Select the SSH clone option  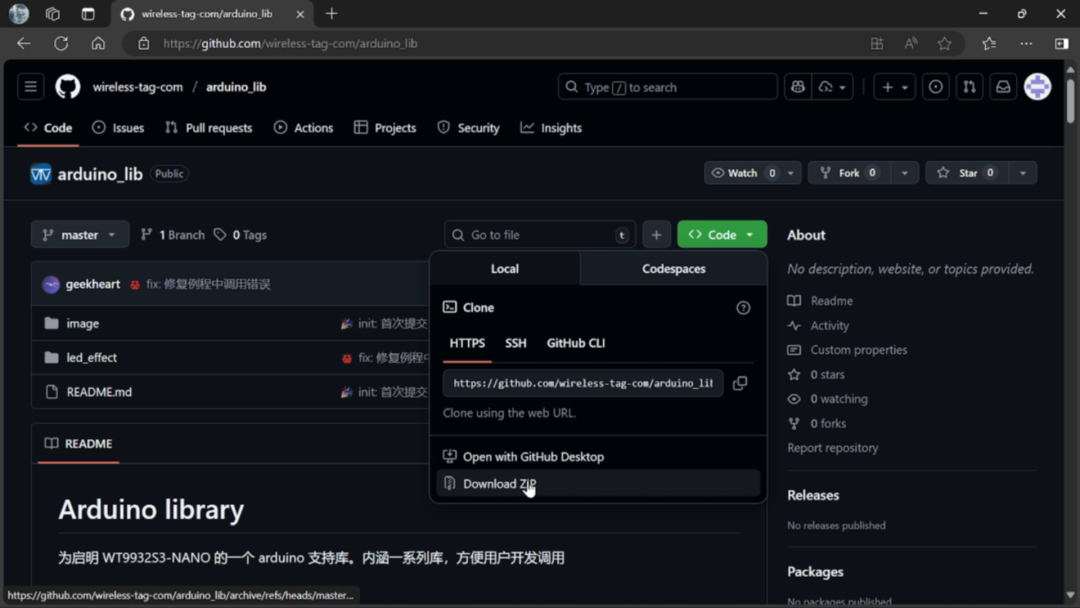pyautogui.click(x=515, y=343)
